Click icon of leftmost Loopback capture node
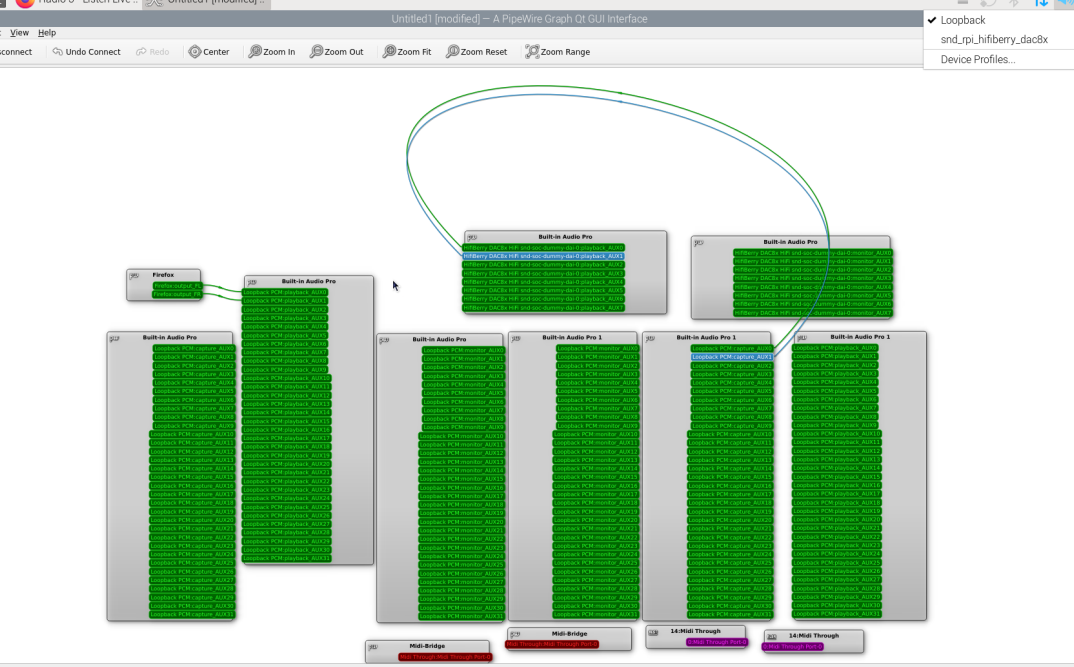Viewport: 1074px width, 667px height. pos(114,338)
